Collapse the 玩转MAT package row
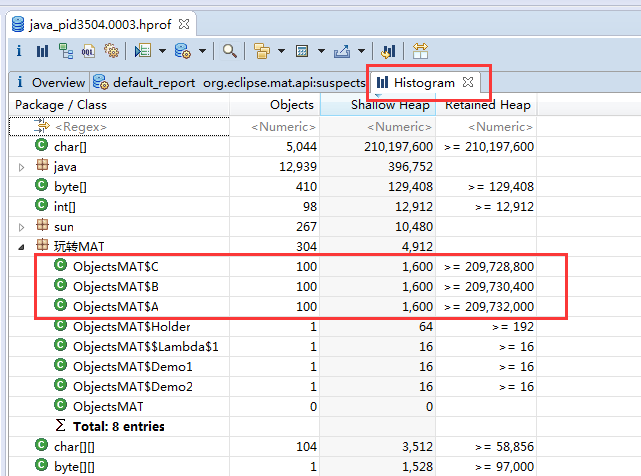Viewport: 641px width, 476px height. tap(21, 247)
